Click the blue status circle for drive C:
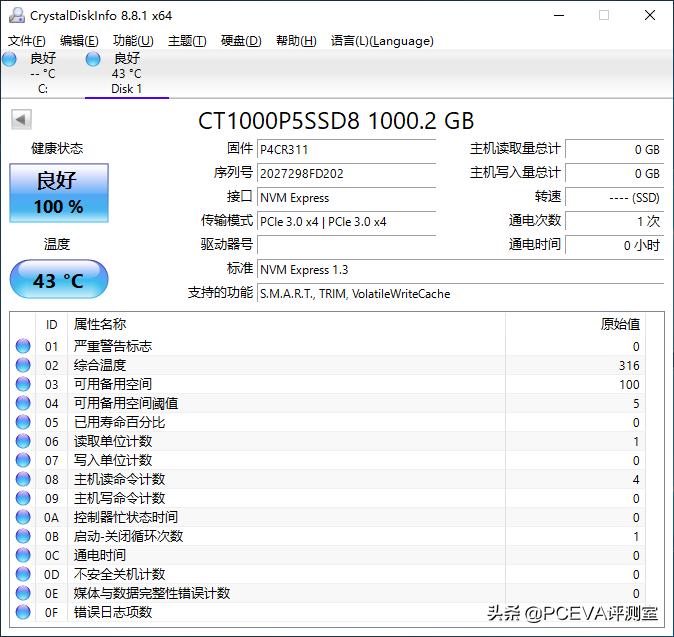The image size is (674, 637). 9,59
